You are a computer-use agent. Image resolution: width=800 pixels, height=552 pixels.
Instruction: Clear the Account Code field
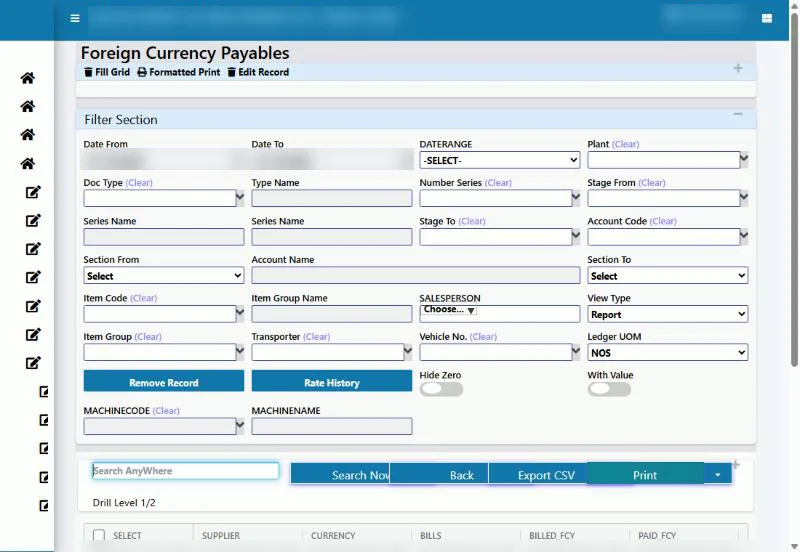point(663,221)
